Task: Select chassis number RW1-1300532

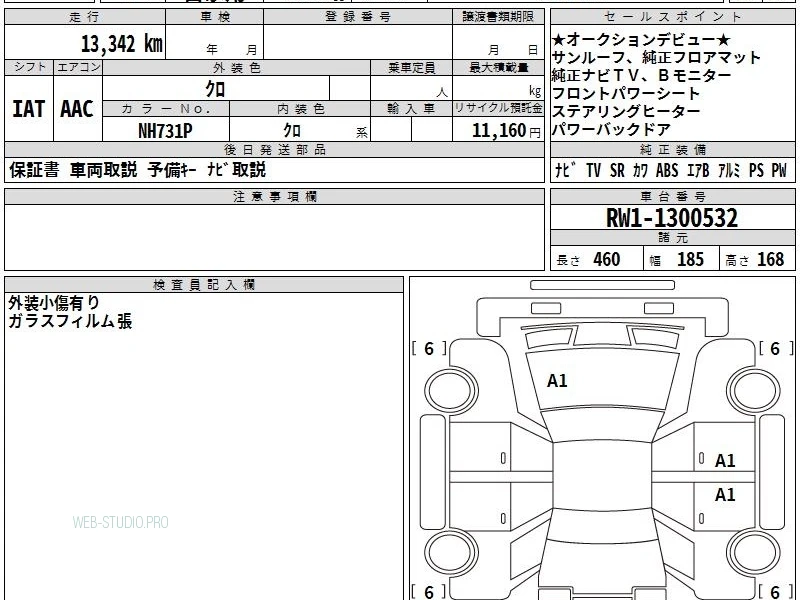Action: (x=672, y=218)
